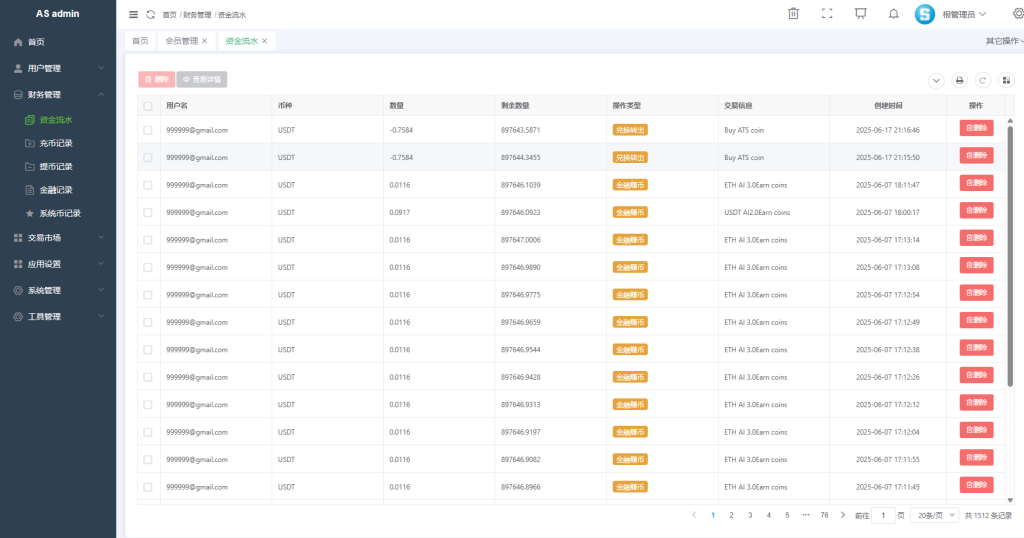The width and height of the screenshot is (1024, 538).
Task: Go to page 2
Action: pyautogui.click(x=731, y=515)
